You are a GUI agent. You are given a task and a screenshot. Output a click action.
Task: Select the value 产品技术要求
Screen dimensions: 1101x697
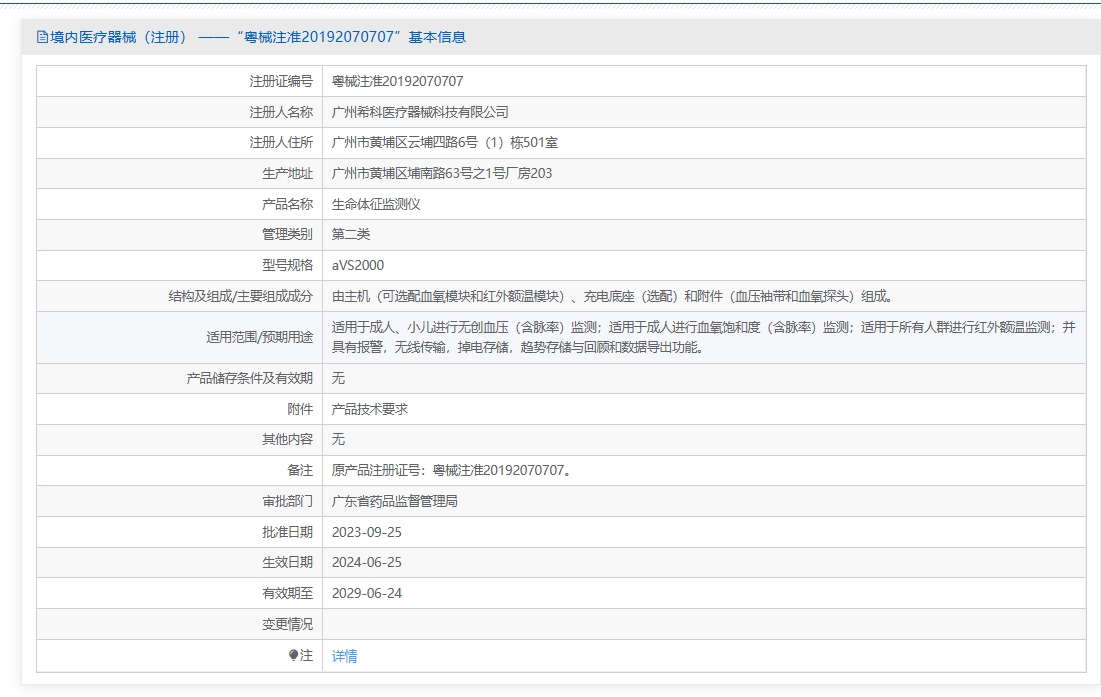point(369,409)
